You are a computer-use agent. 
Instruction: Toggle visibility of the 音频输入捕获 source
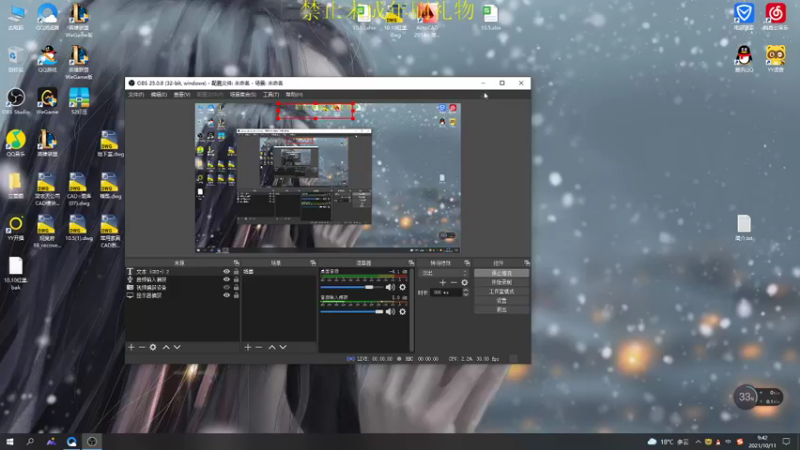227,280
